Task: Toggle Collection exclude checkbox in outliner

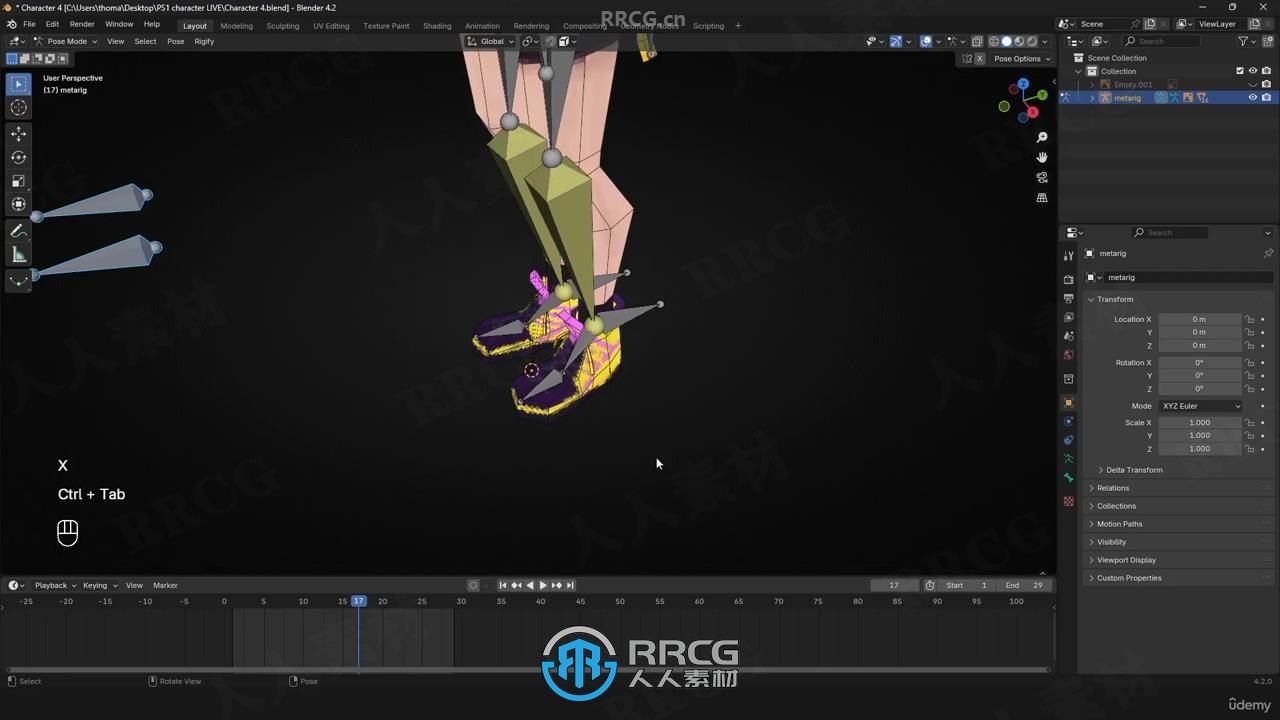Action: [x=1240, y=71]
